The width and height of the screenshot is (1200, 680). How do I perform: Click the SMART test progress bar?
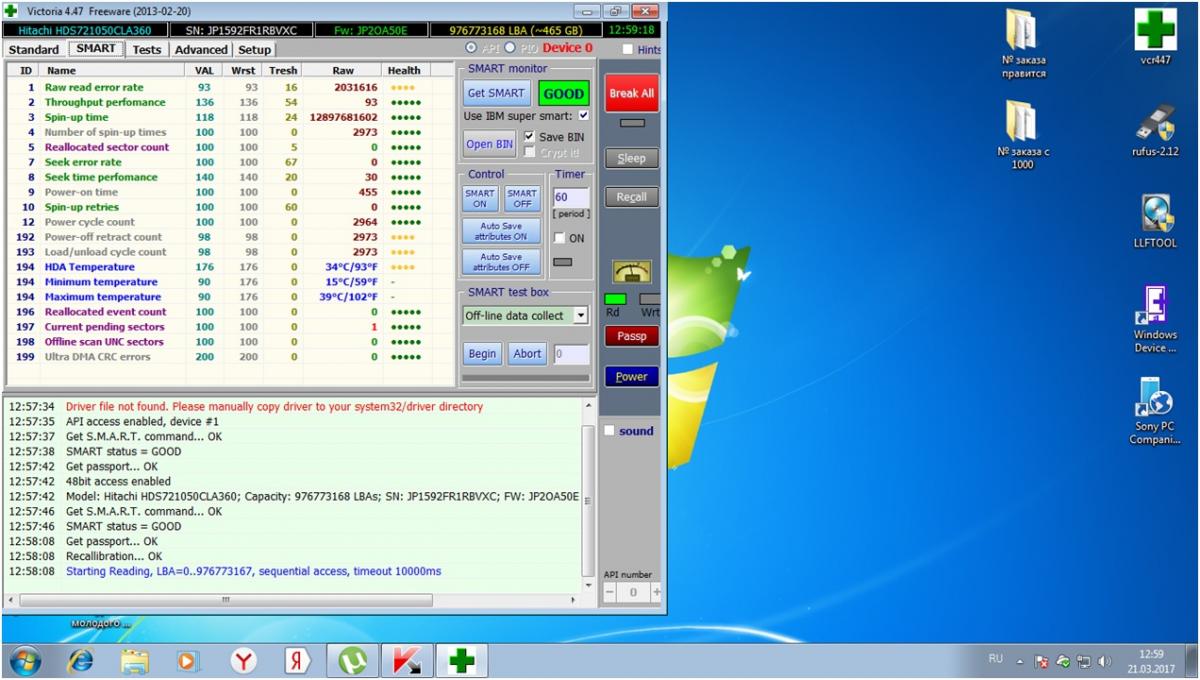525,378
